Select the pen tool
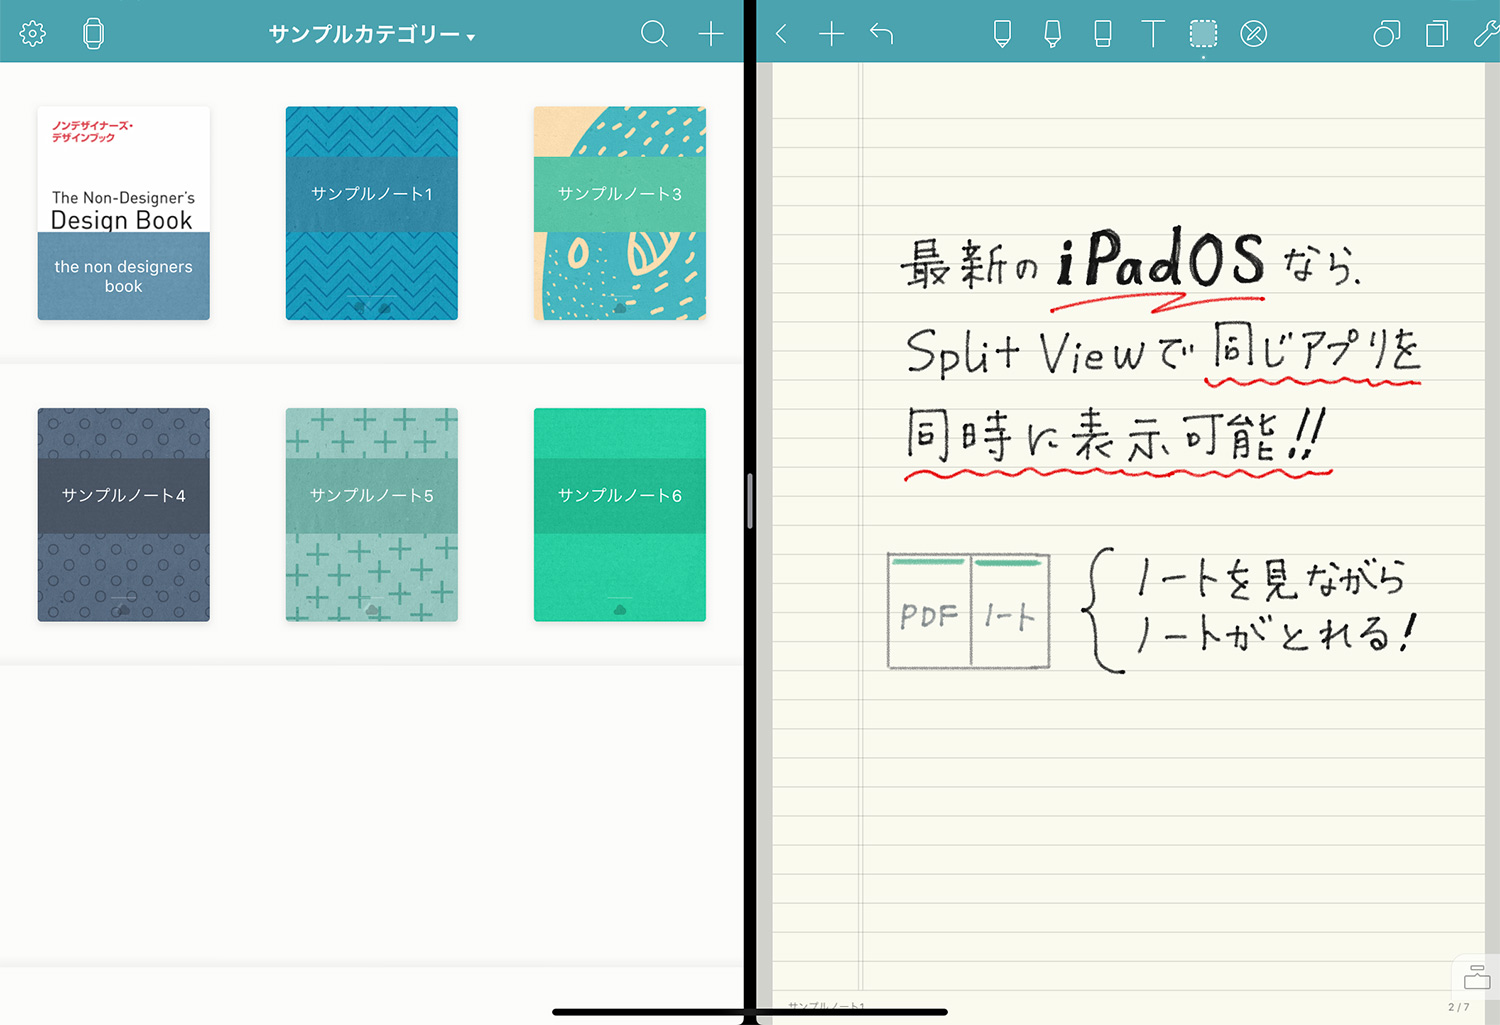1500x1025 pixels. coord(1002,34)
